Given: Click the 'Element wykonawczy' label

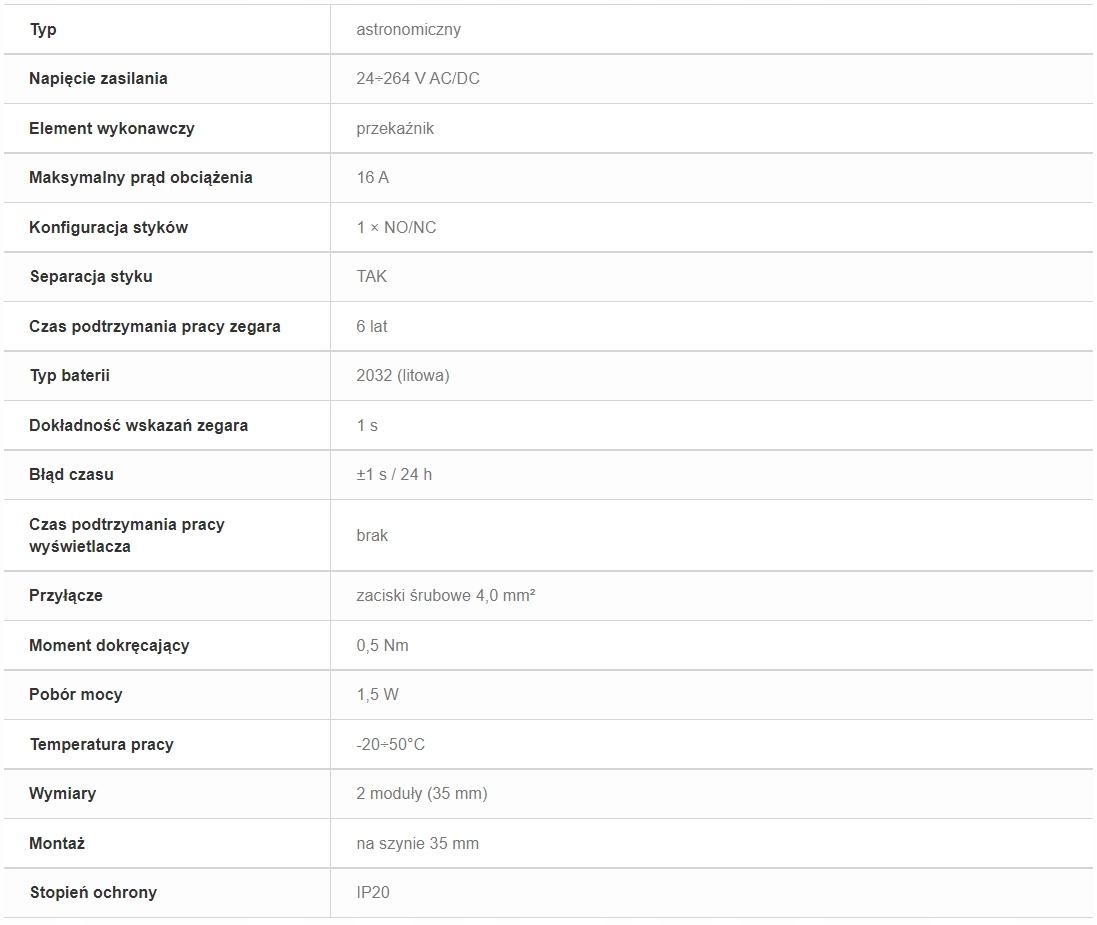Looking at the screenshot, I should [x=111, y=128].
